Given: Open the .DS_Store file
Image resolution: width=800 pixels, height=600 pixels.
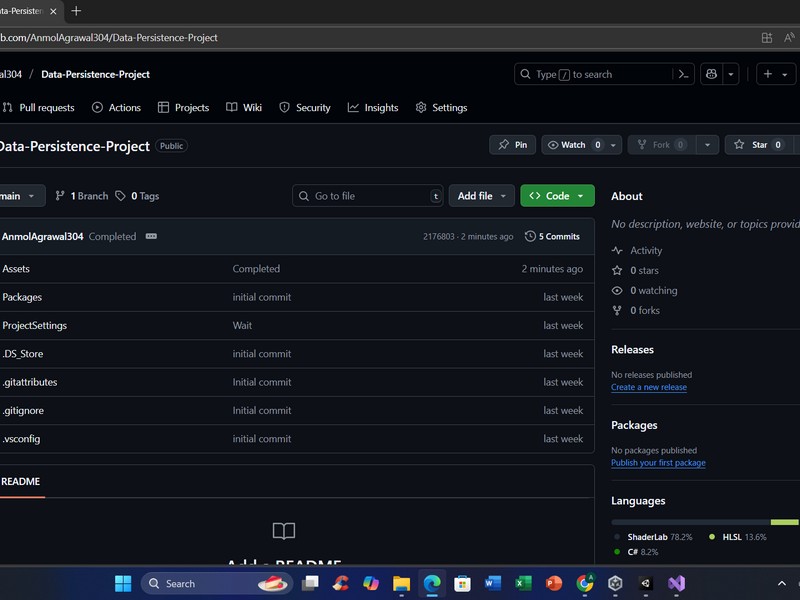Looking at the screenshot, I should pos(22,354).
